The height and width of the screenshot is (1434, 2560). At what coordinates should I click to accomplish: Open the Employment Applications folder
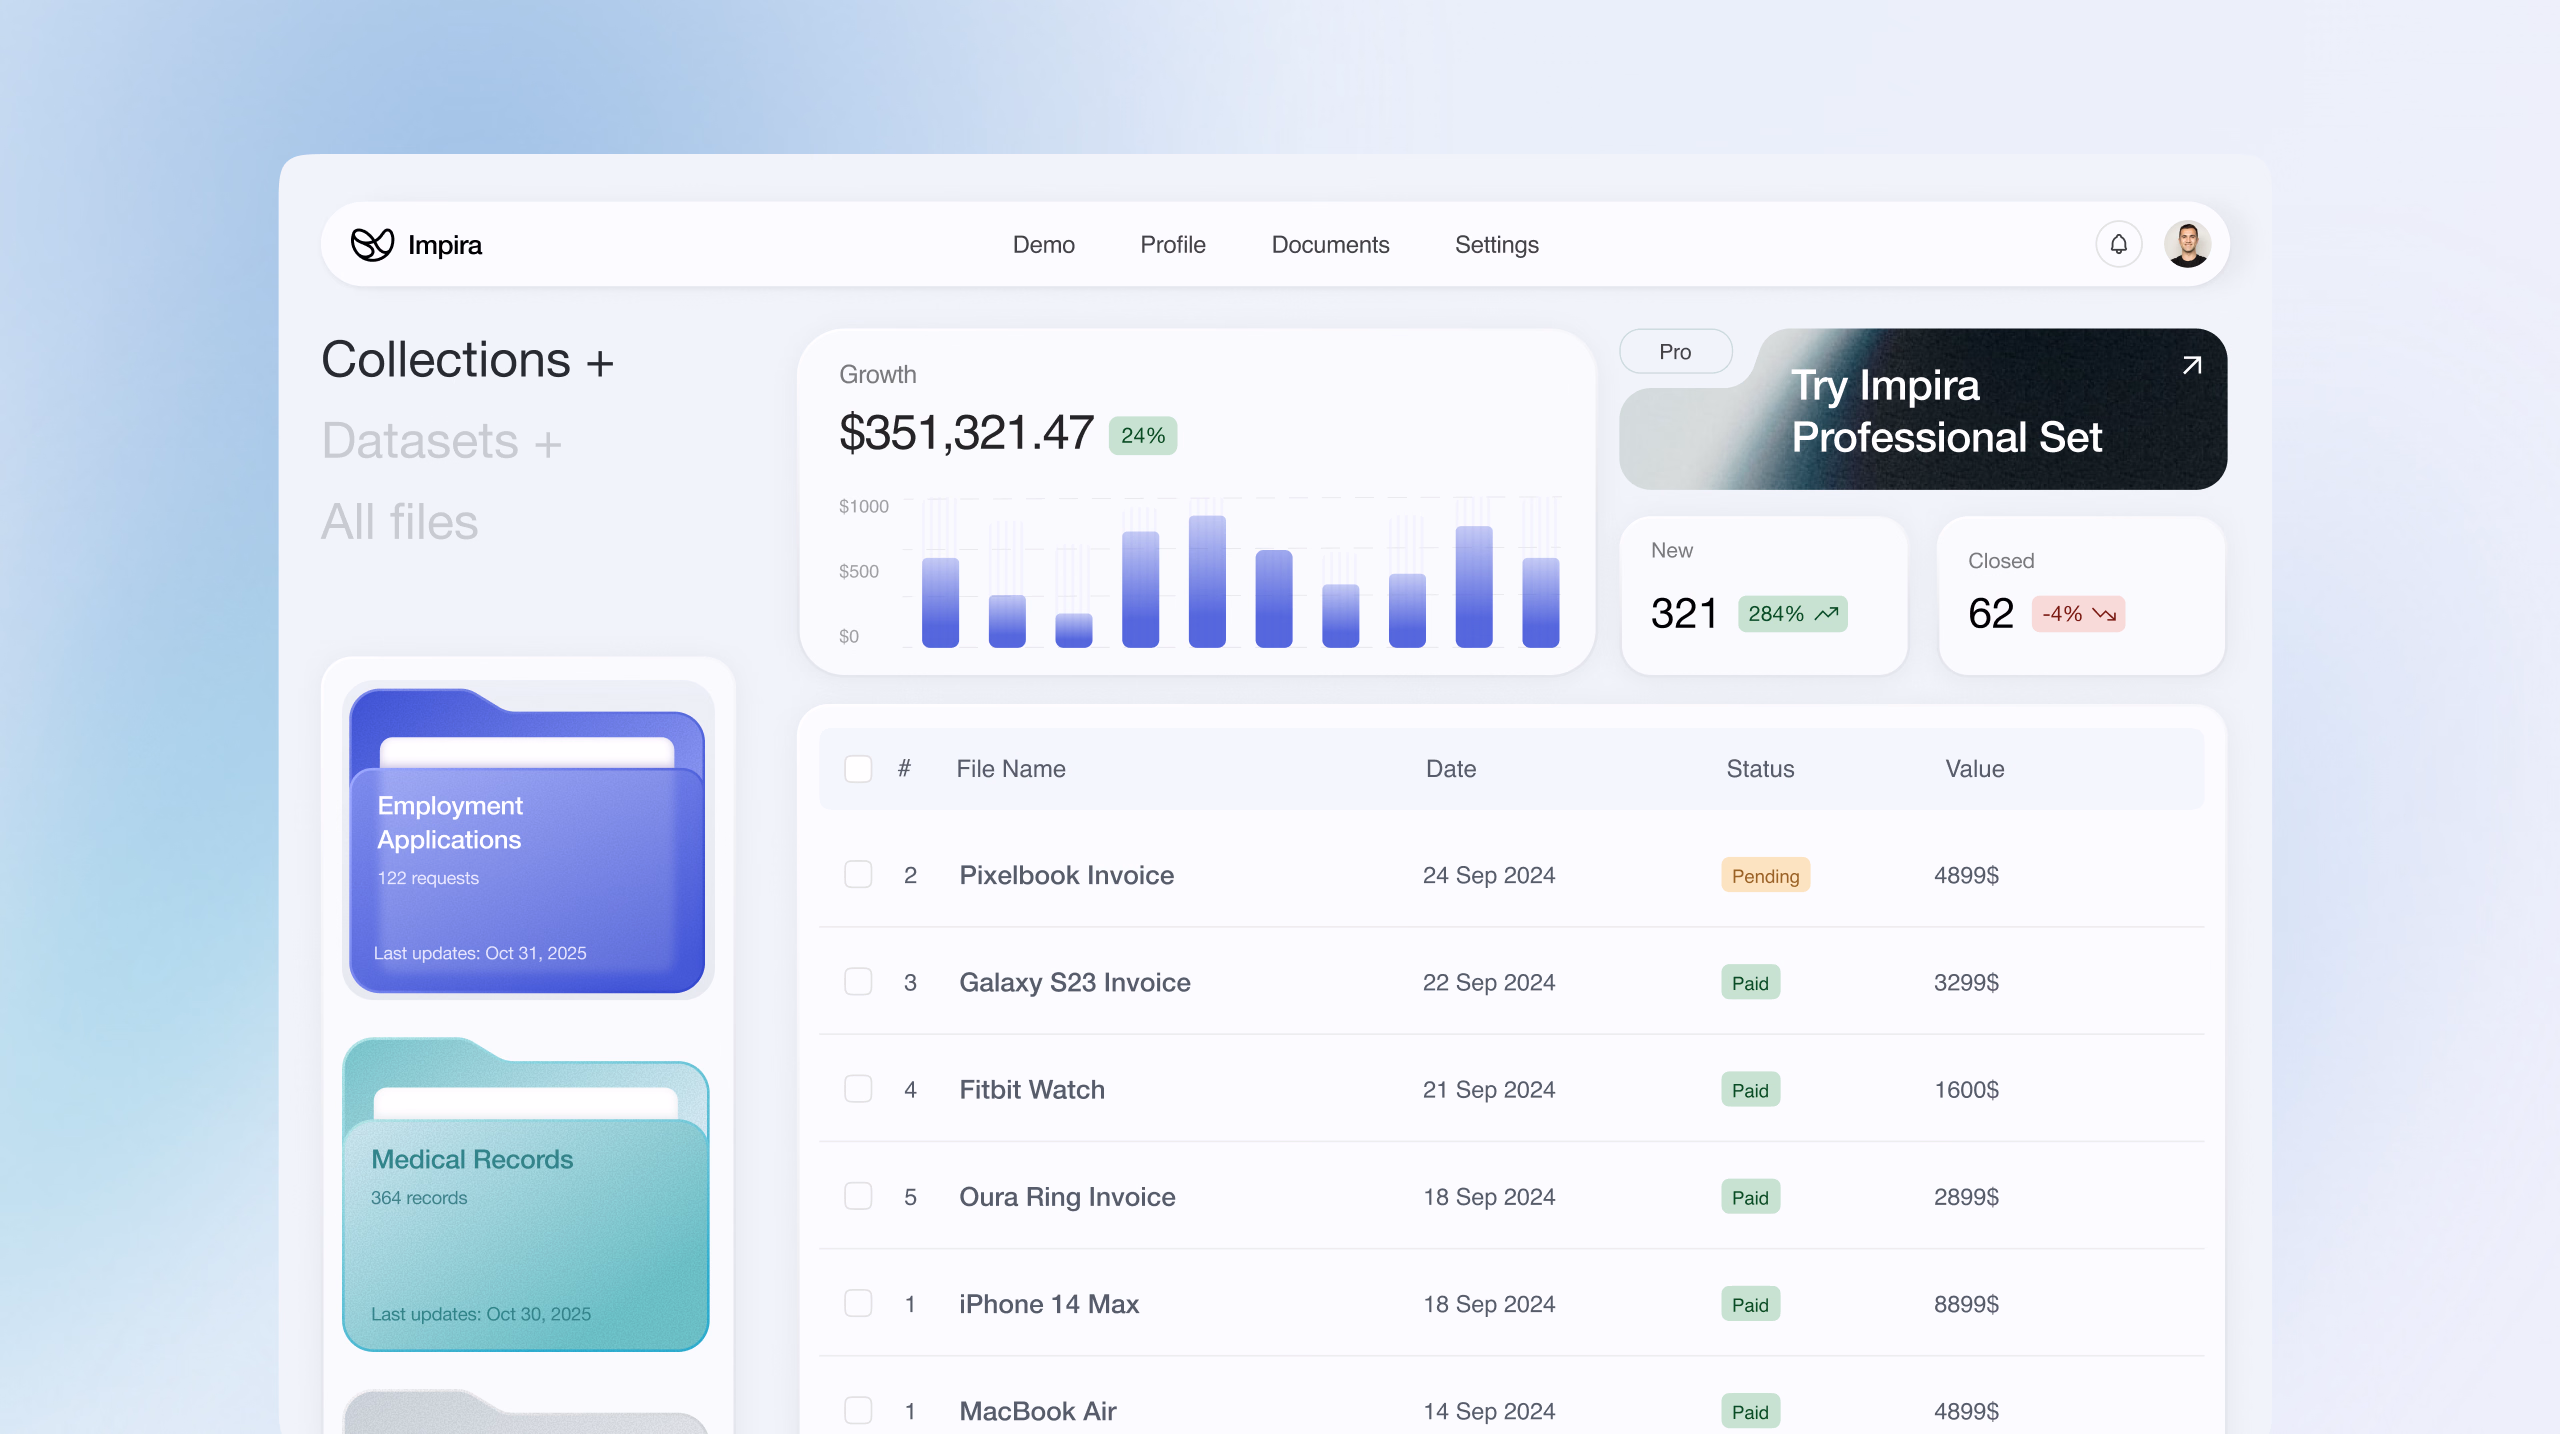[x=527, y=841]
